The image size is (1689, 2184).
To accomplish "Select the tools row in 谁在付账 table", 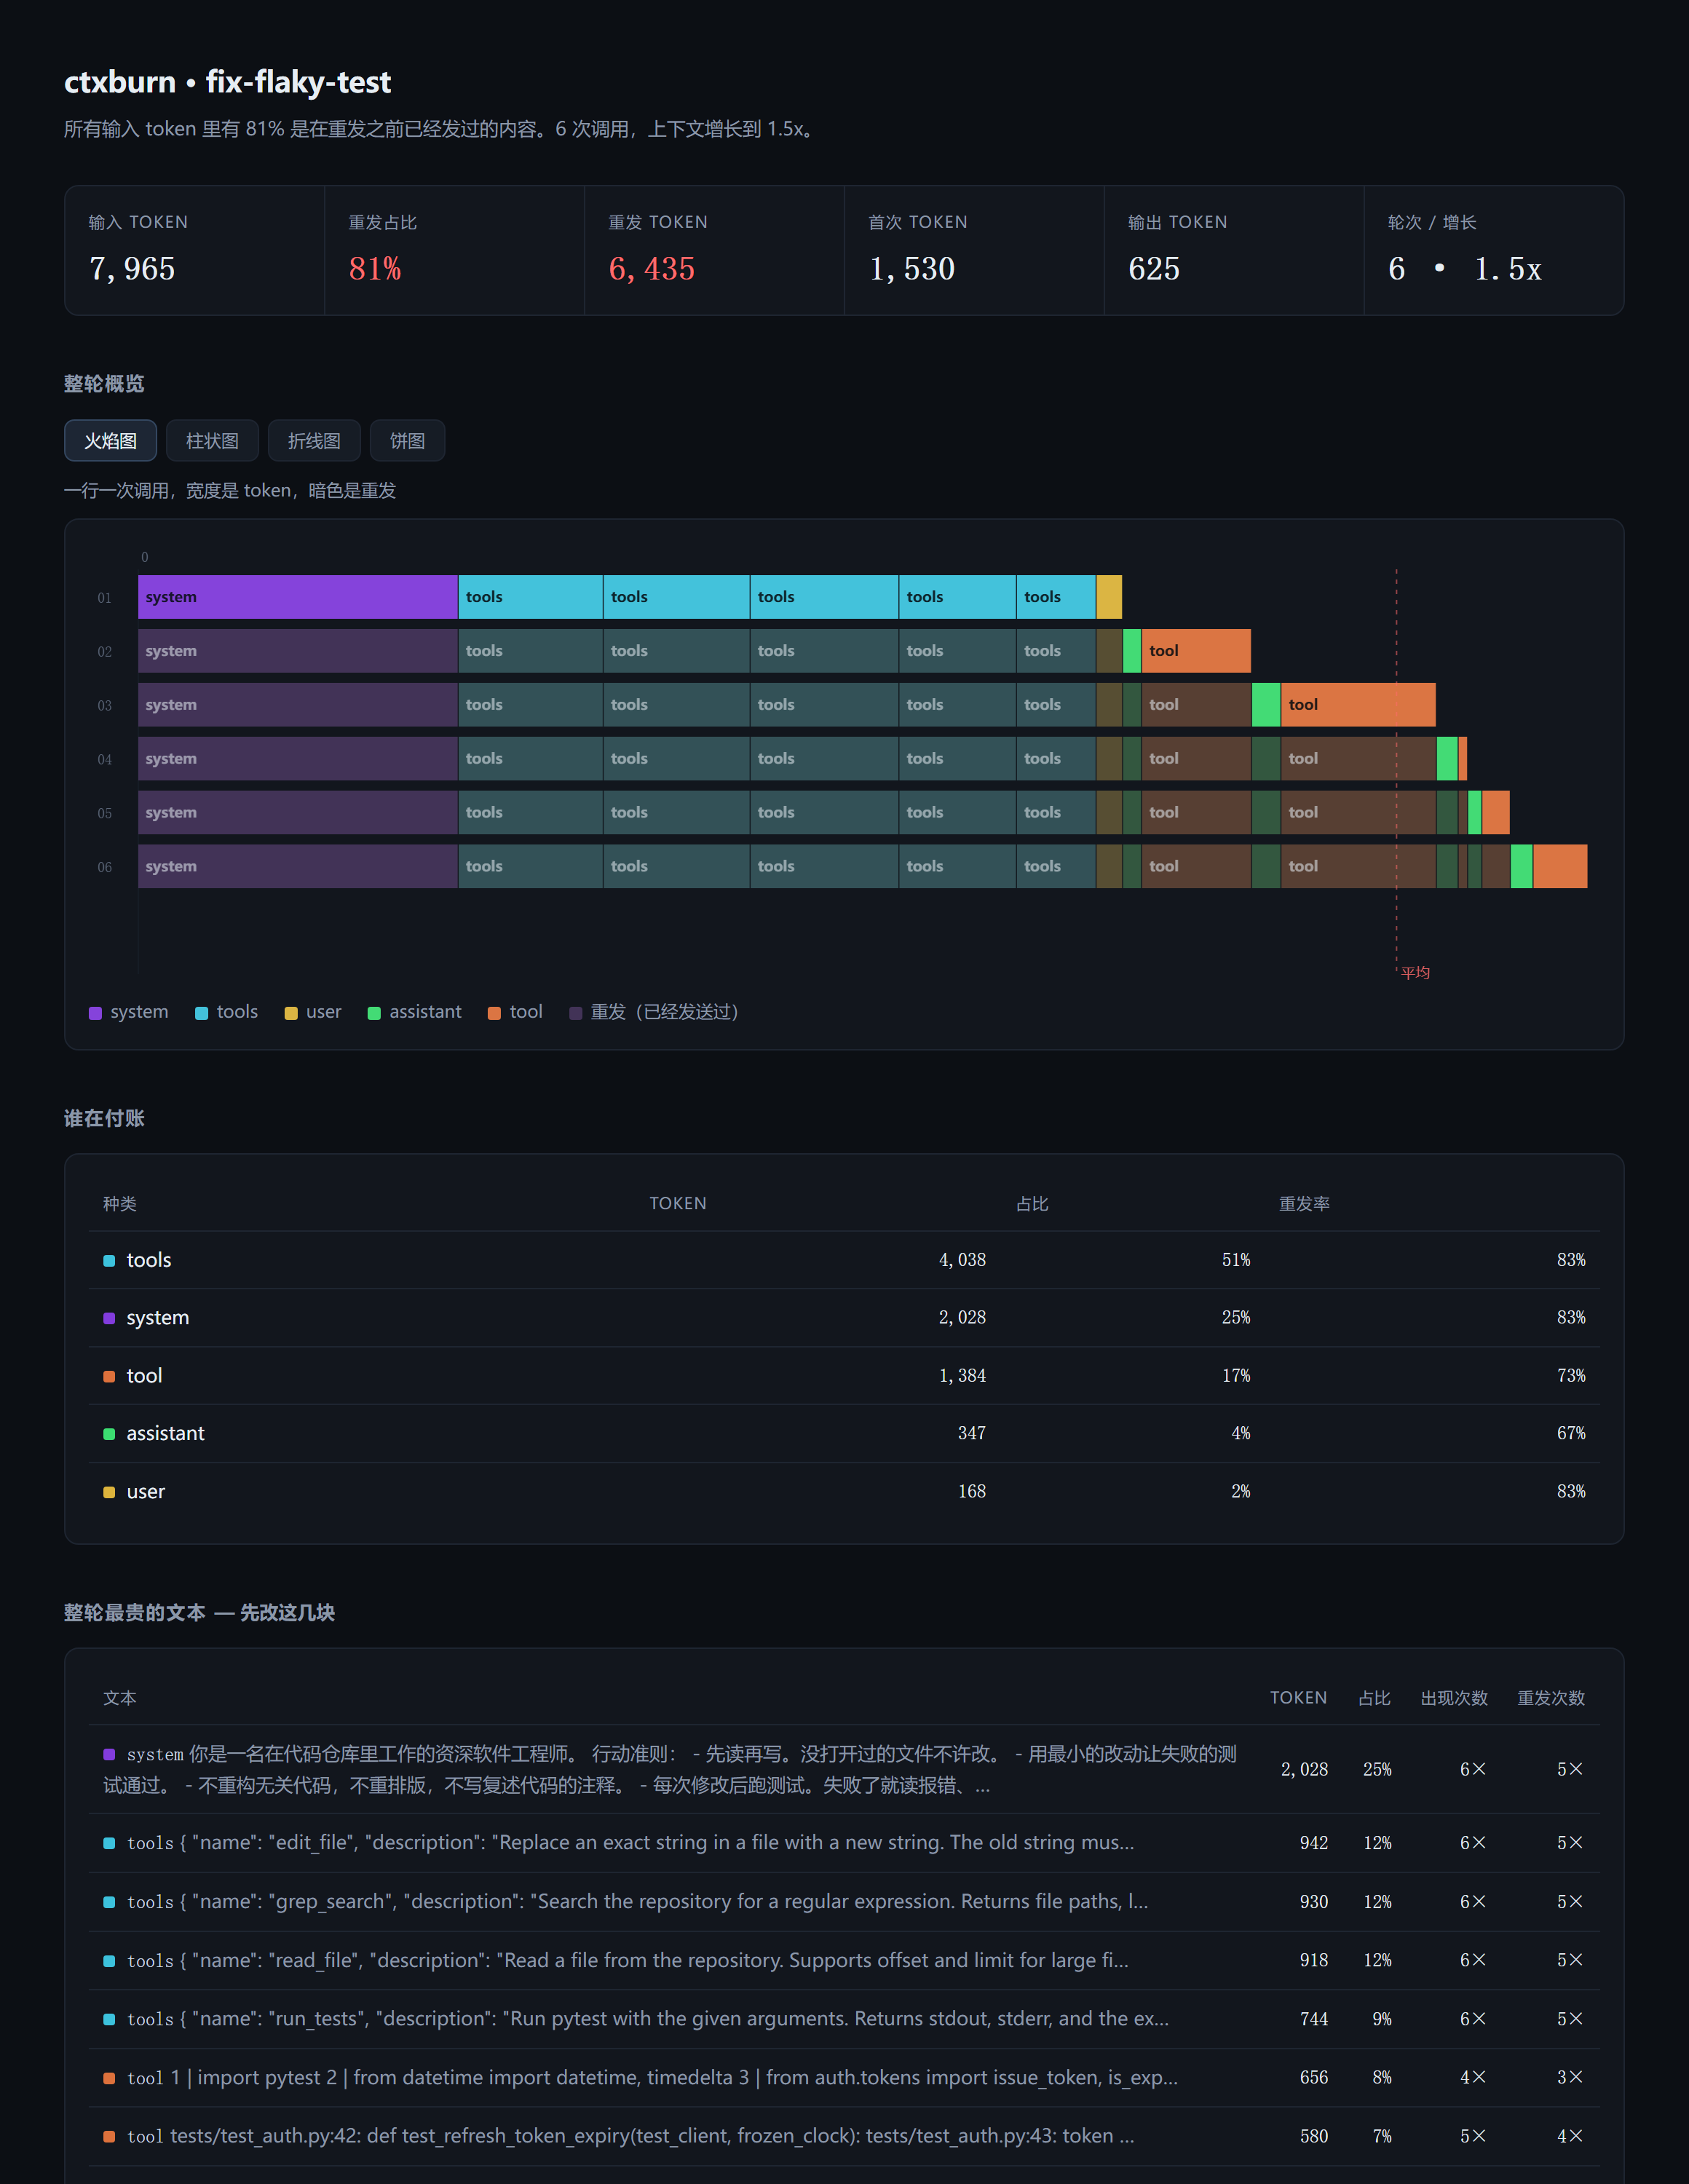I will coord(844,1260).
